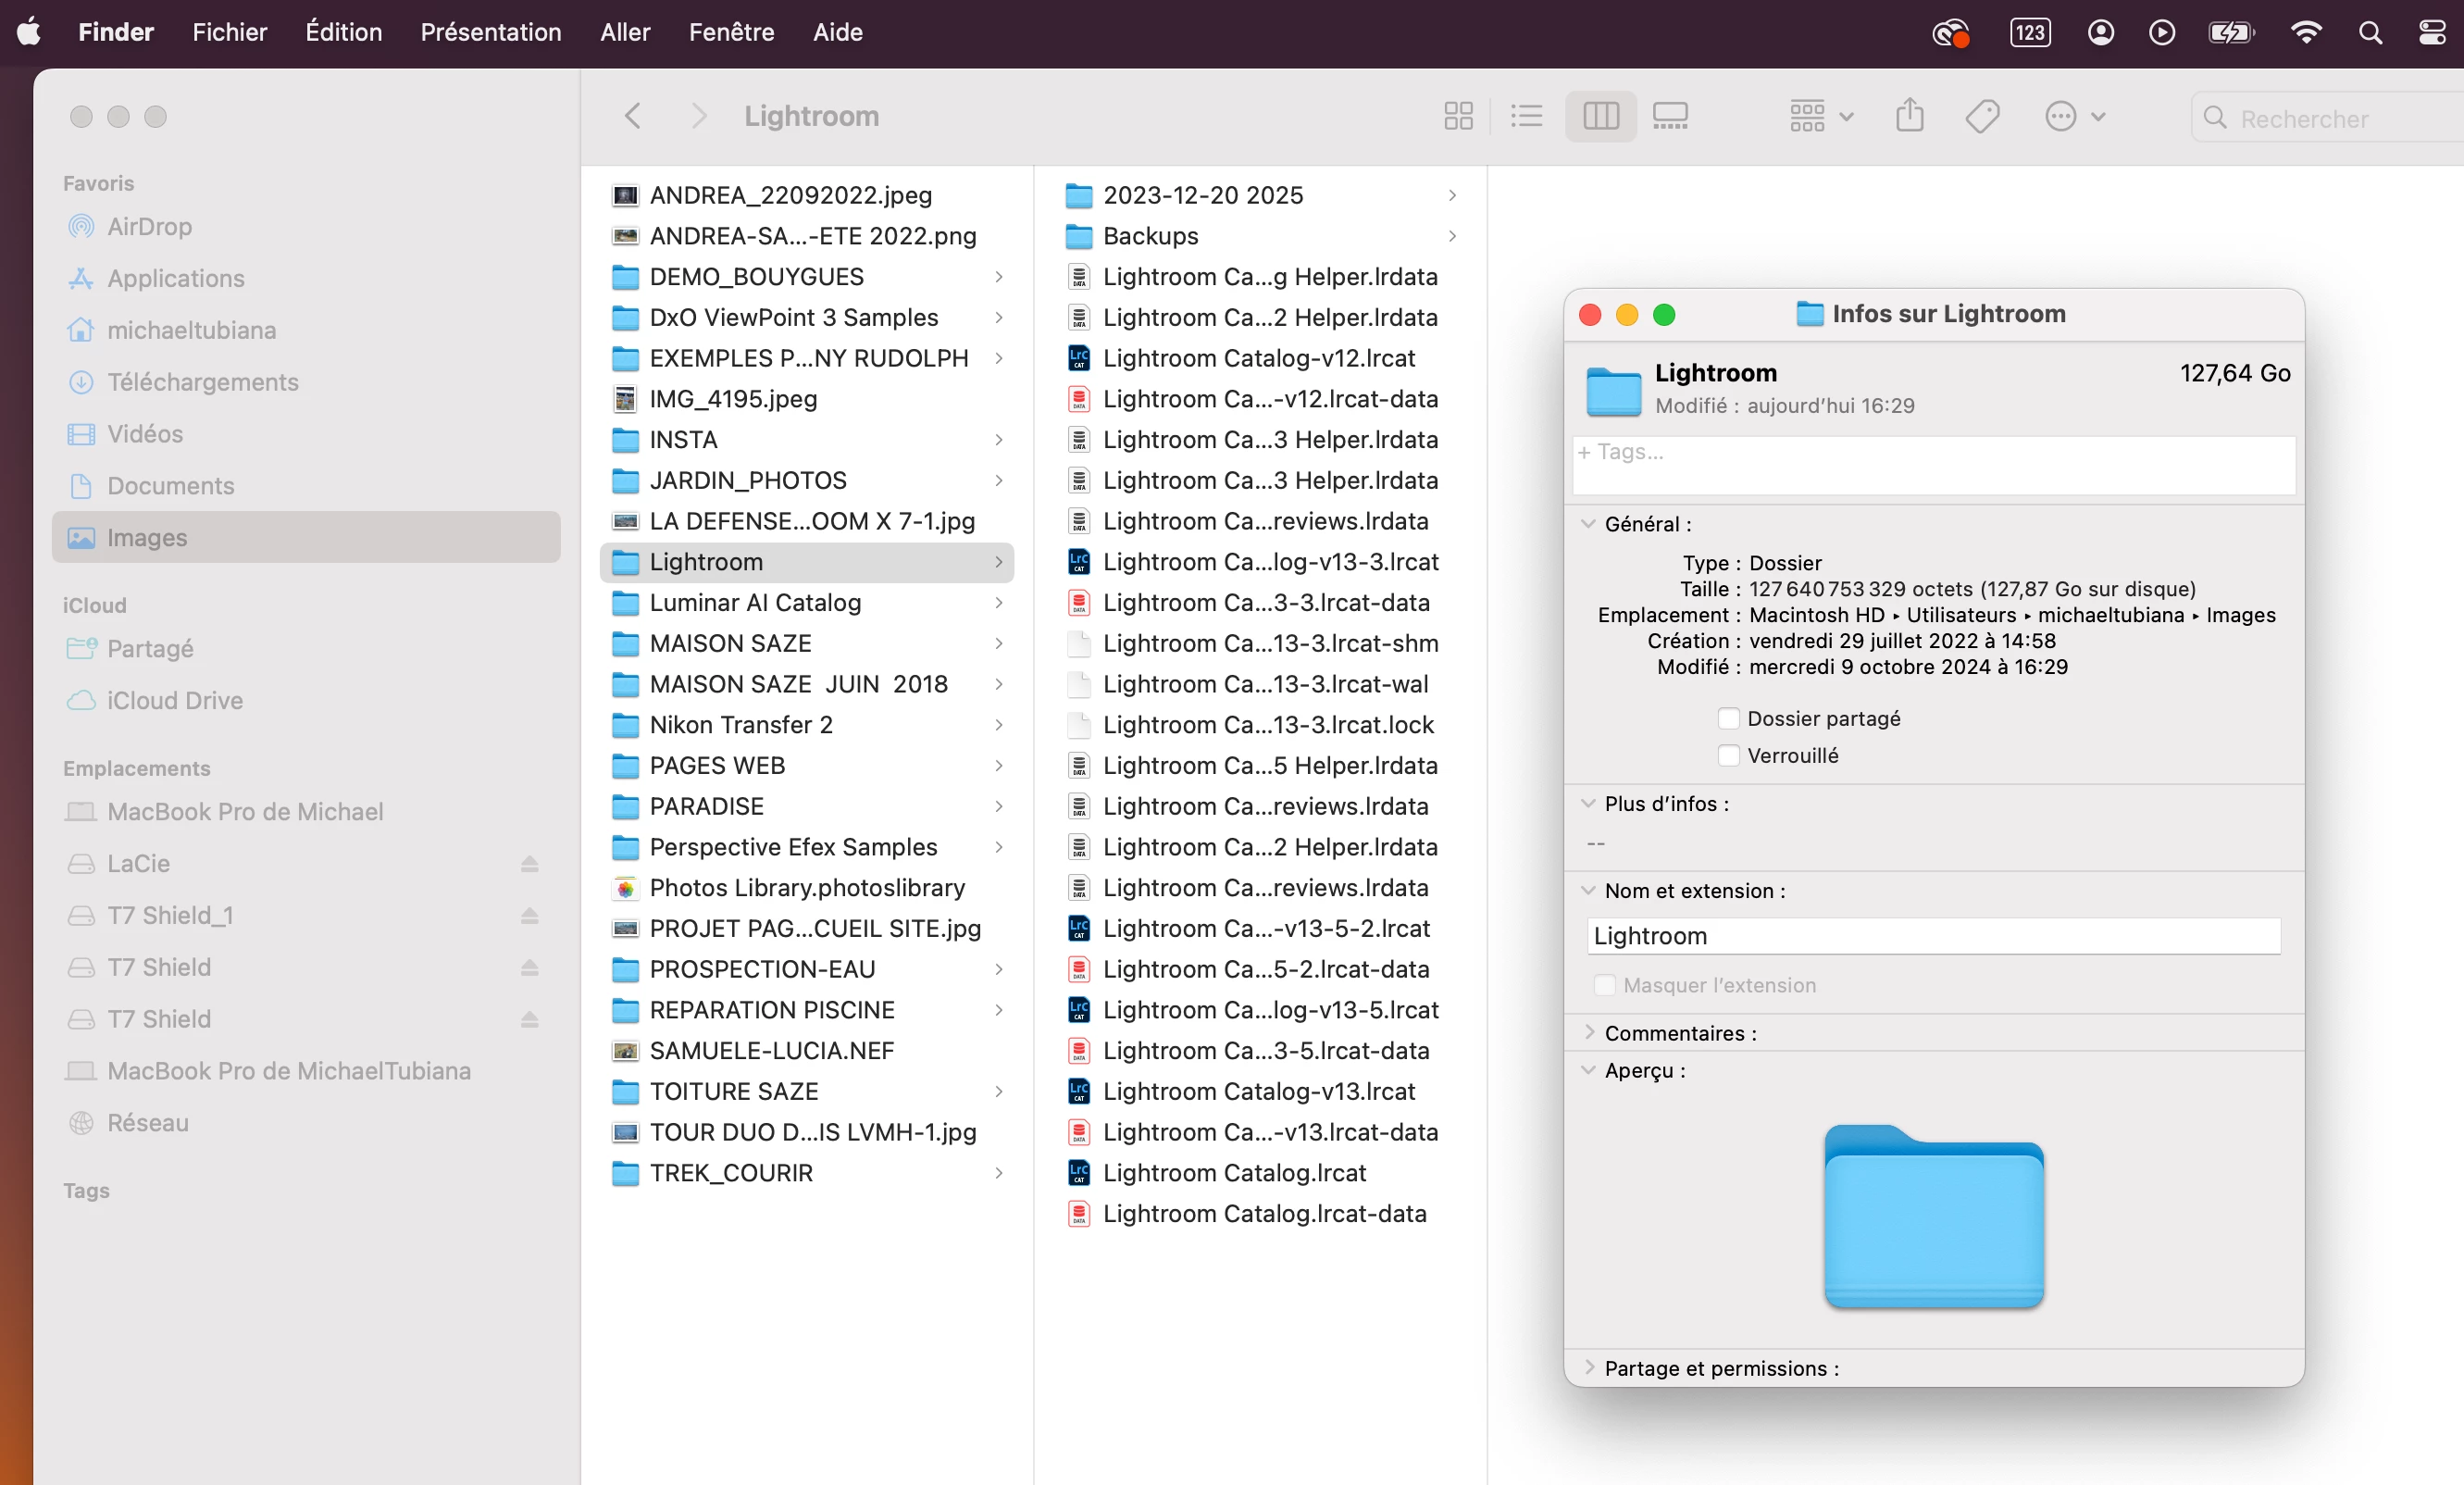Click the Lightroom name field
Image resolution: width=2464 pixels, height=1485 pixels.
click(x=1932, y=936)
